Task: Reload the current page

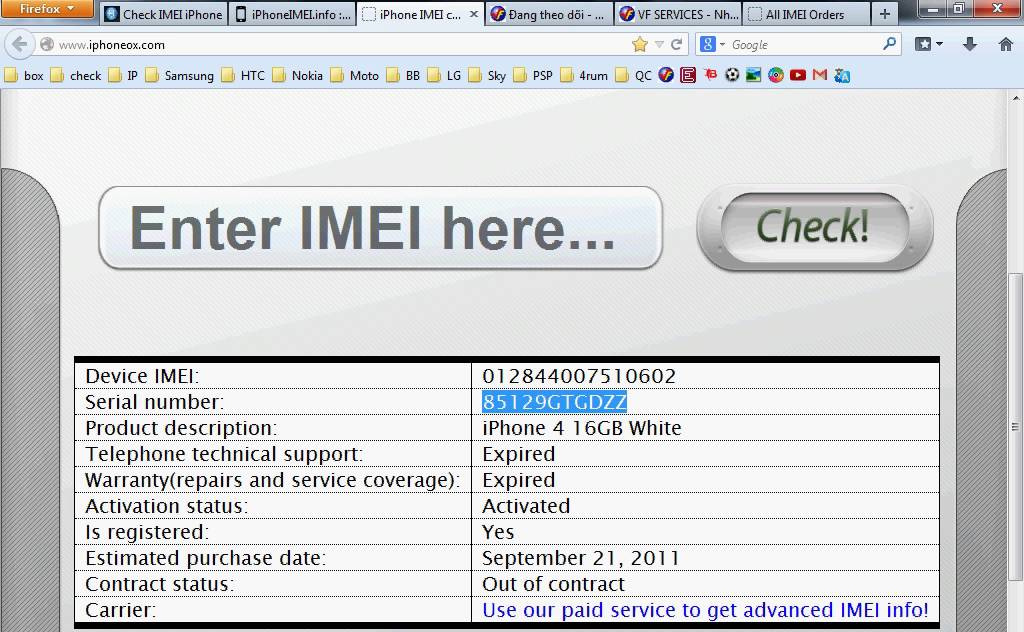Action: [677, 44]
